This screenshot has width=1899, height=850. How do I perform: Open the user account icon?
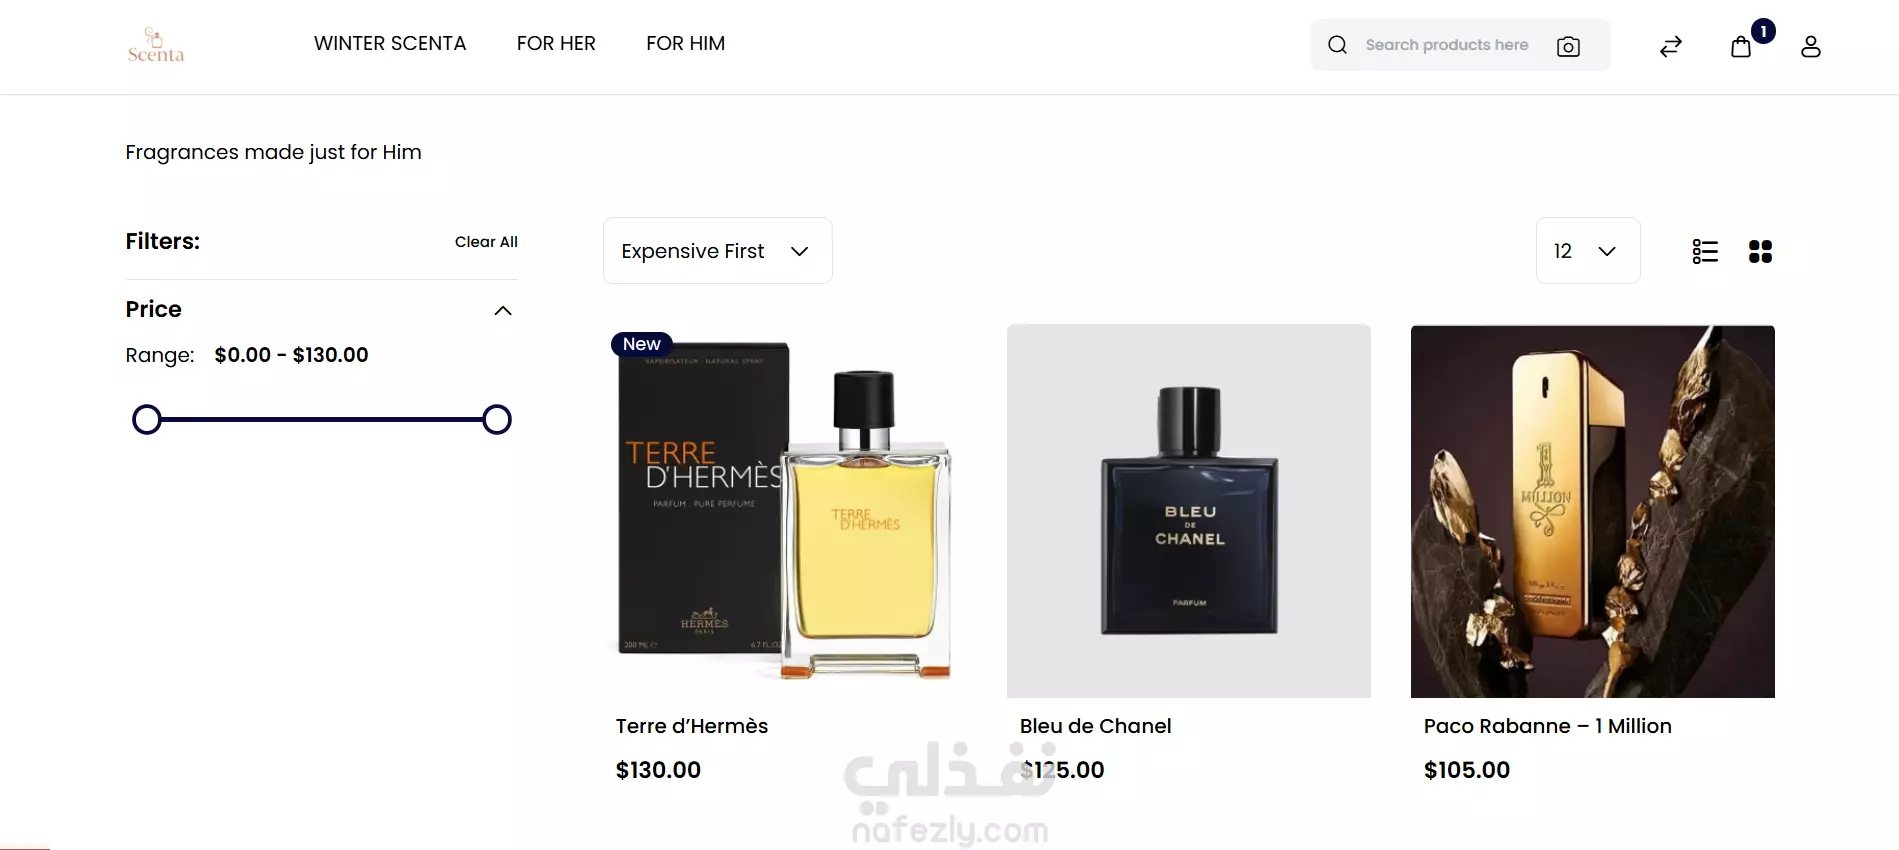tap(1811, 46)
